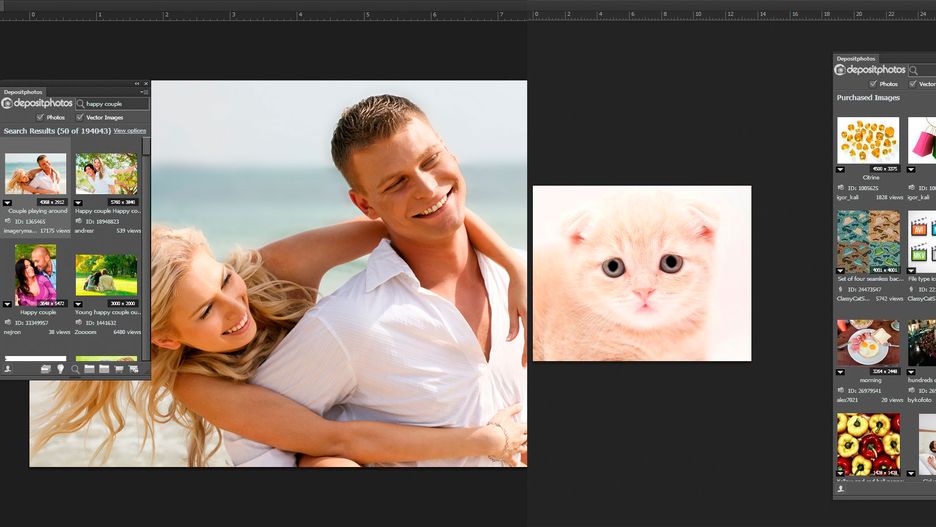The image size is (936, 527).
Task: Collapse left panel with double-arrow icon
Action: tap(137, 84)
